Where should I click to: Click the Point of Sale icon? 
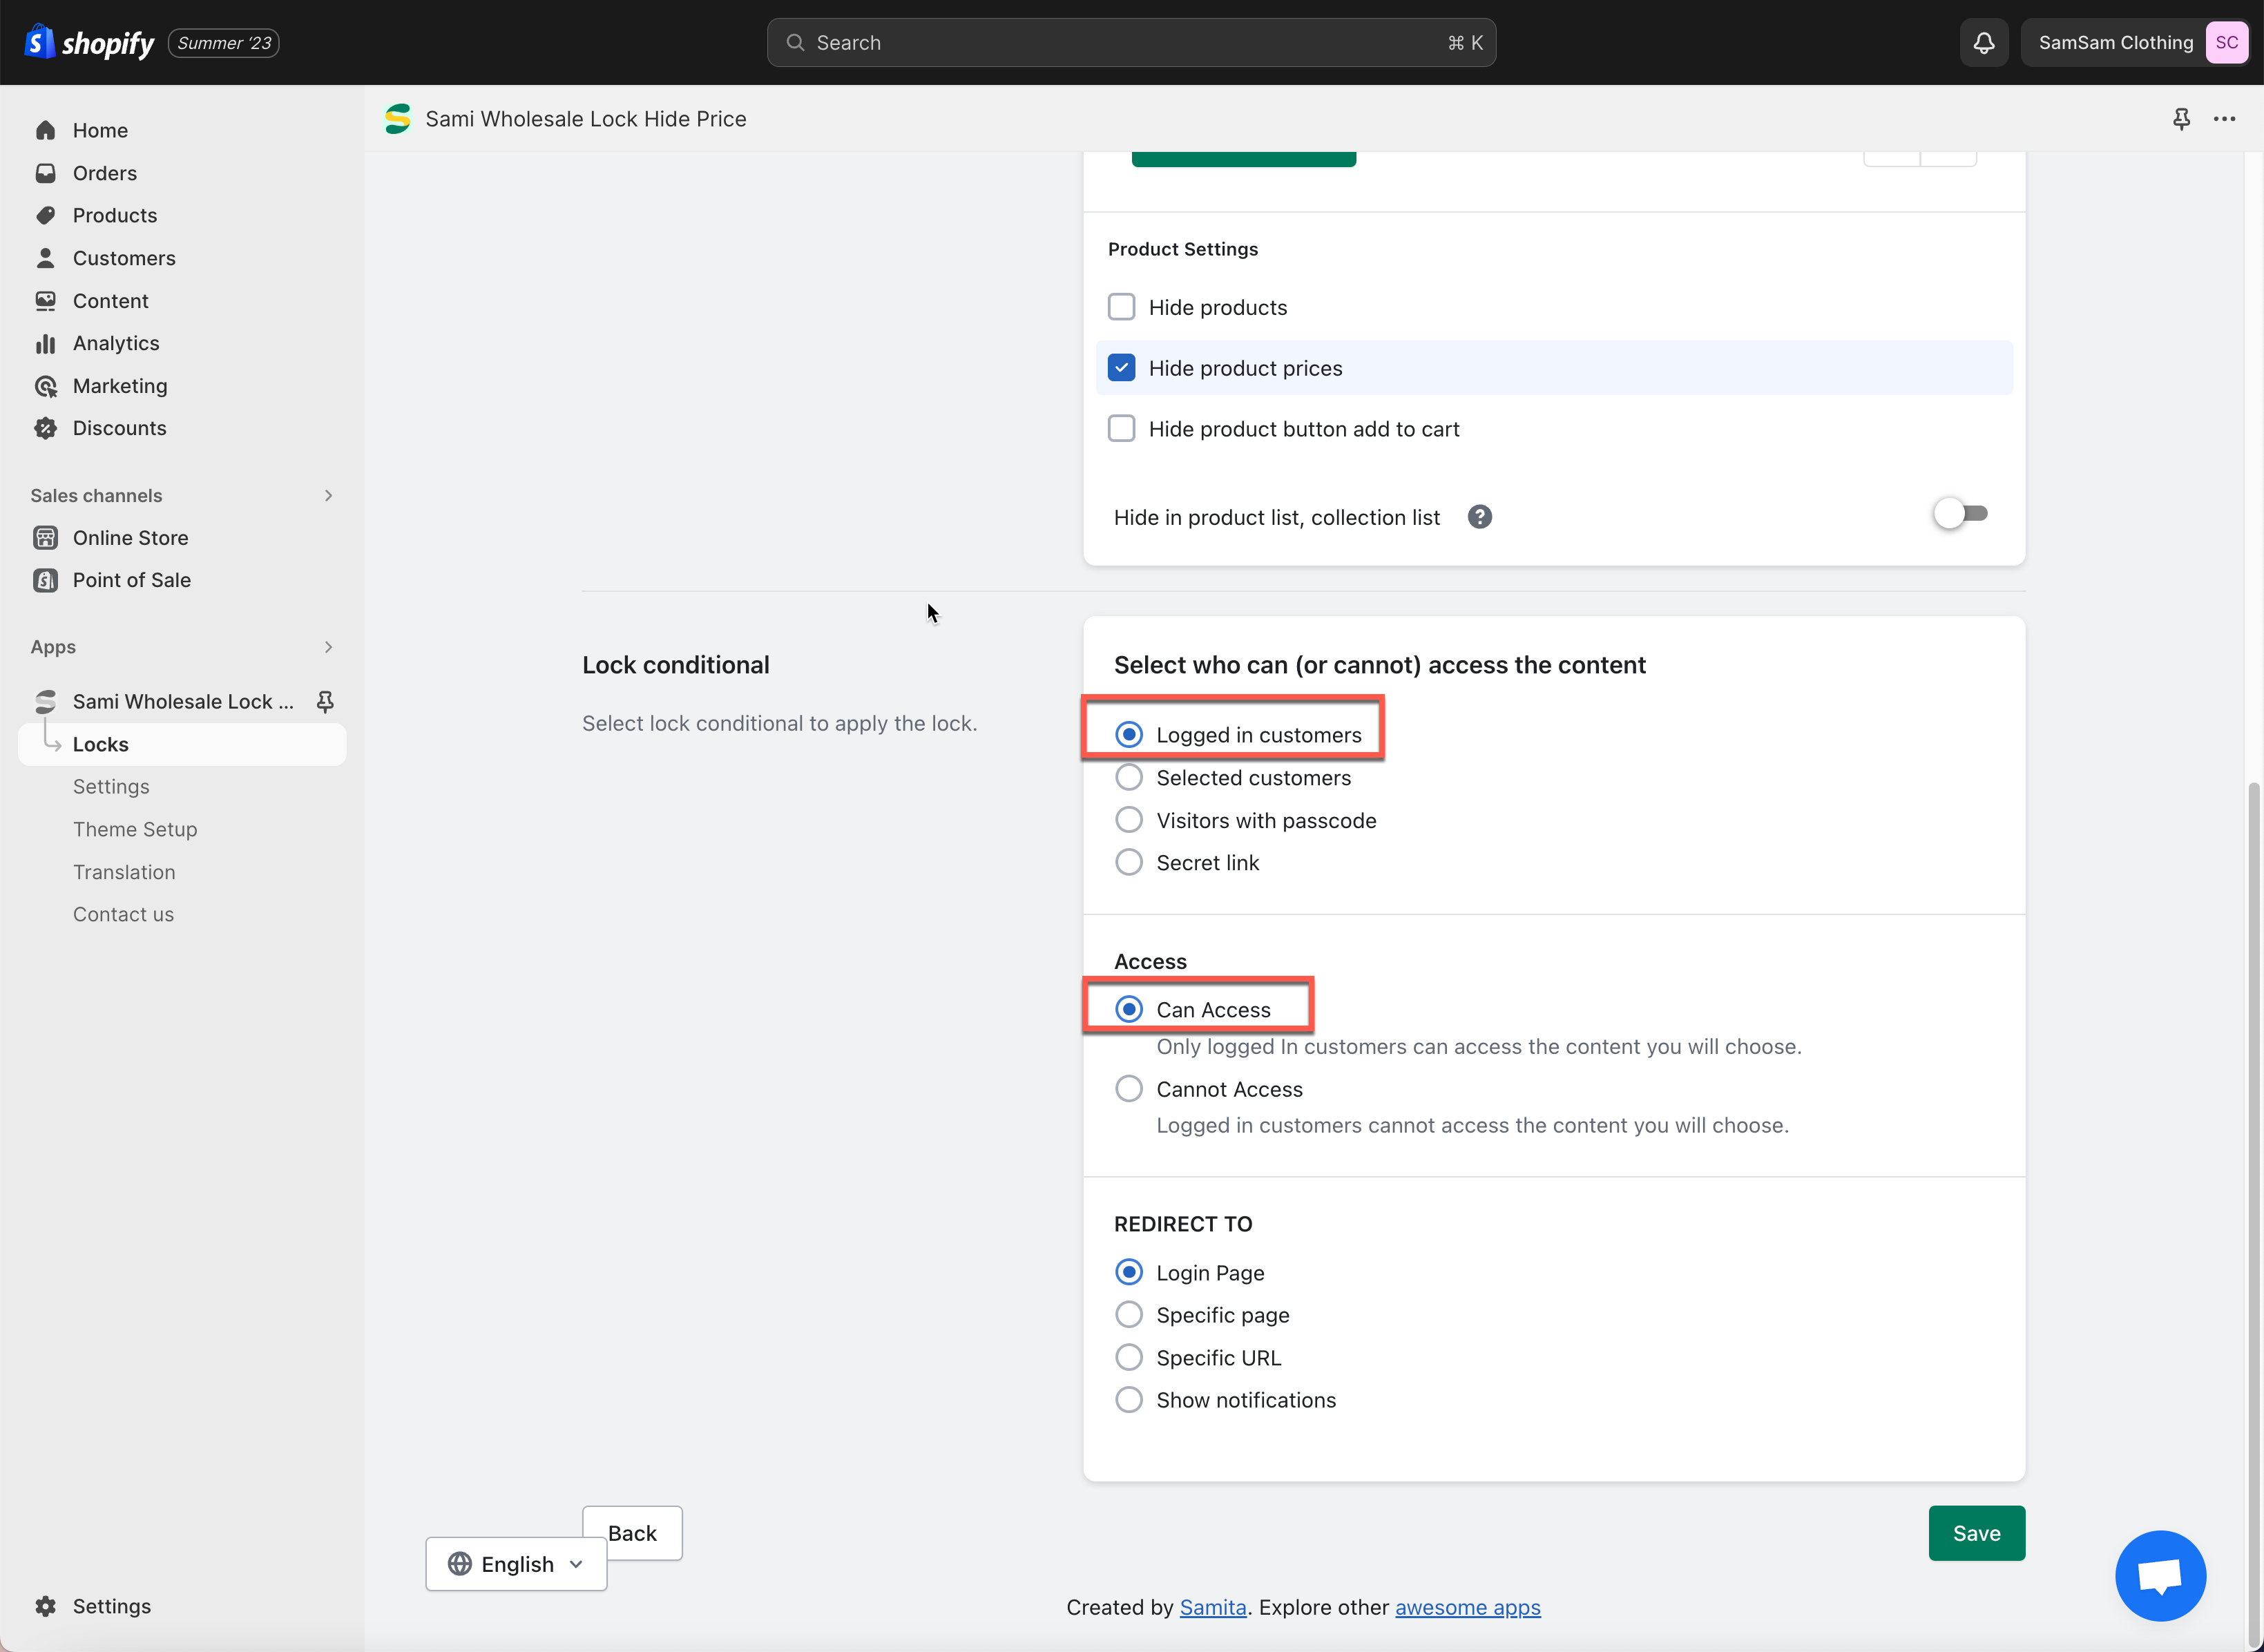(46, 580)
